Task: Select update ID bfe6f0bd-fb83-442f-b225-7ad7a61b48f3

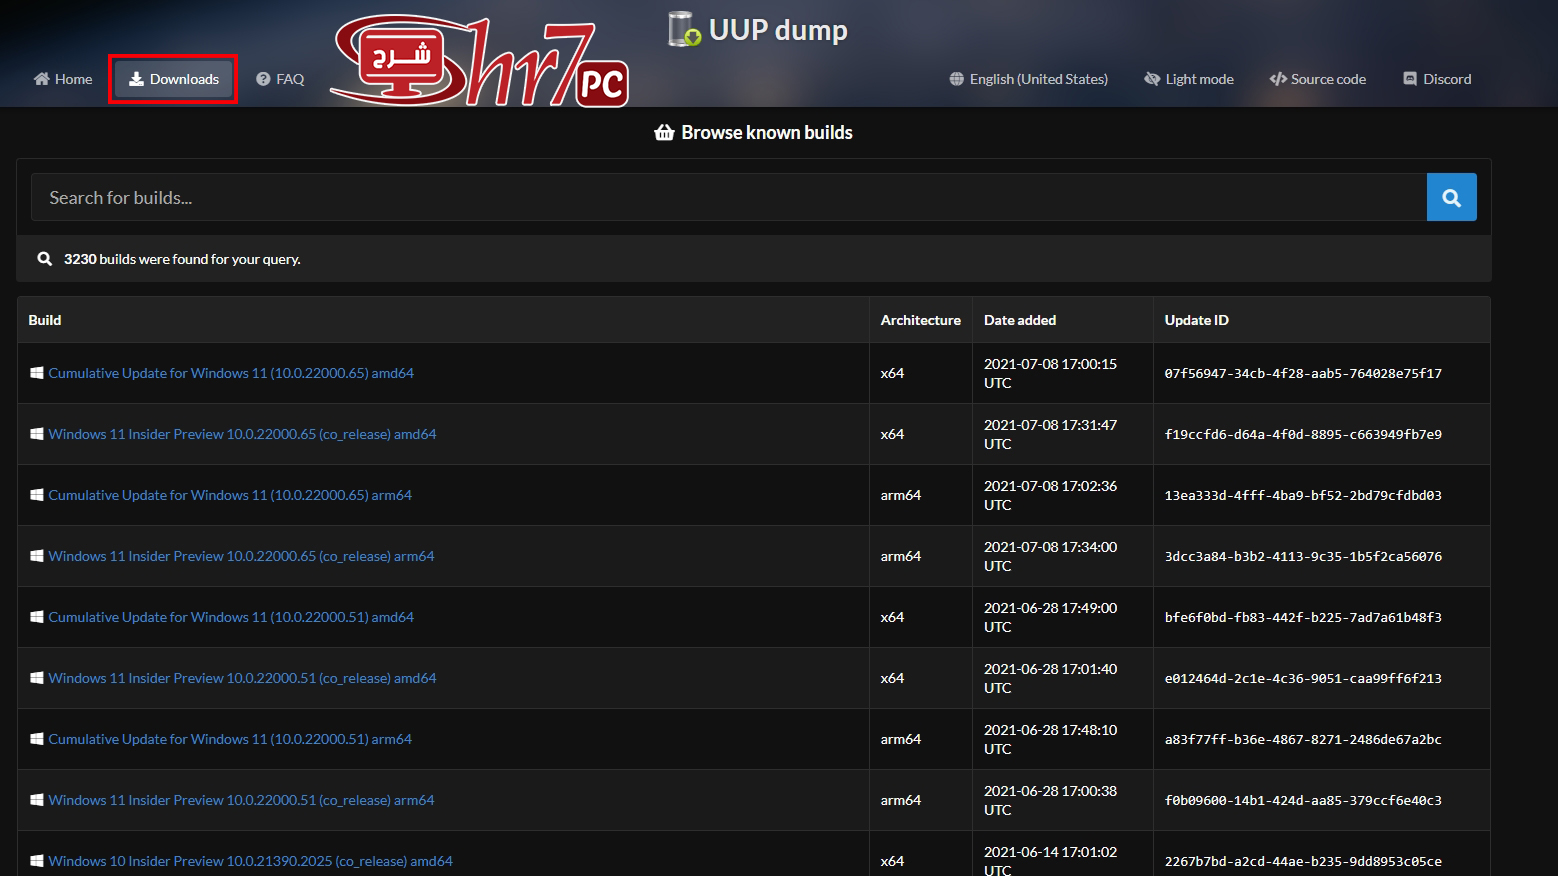Action: (x=1303, y=617)
